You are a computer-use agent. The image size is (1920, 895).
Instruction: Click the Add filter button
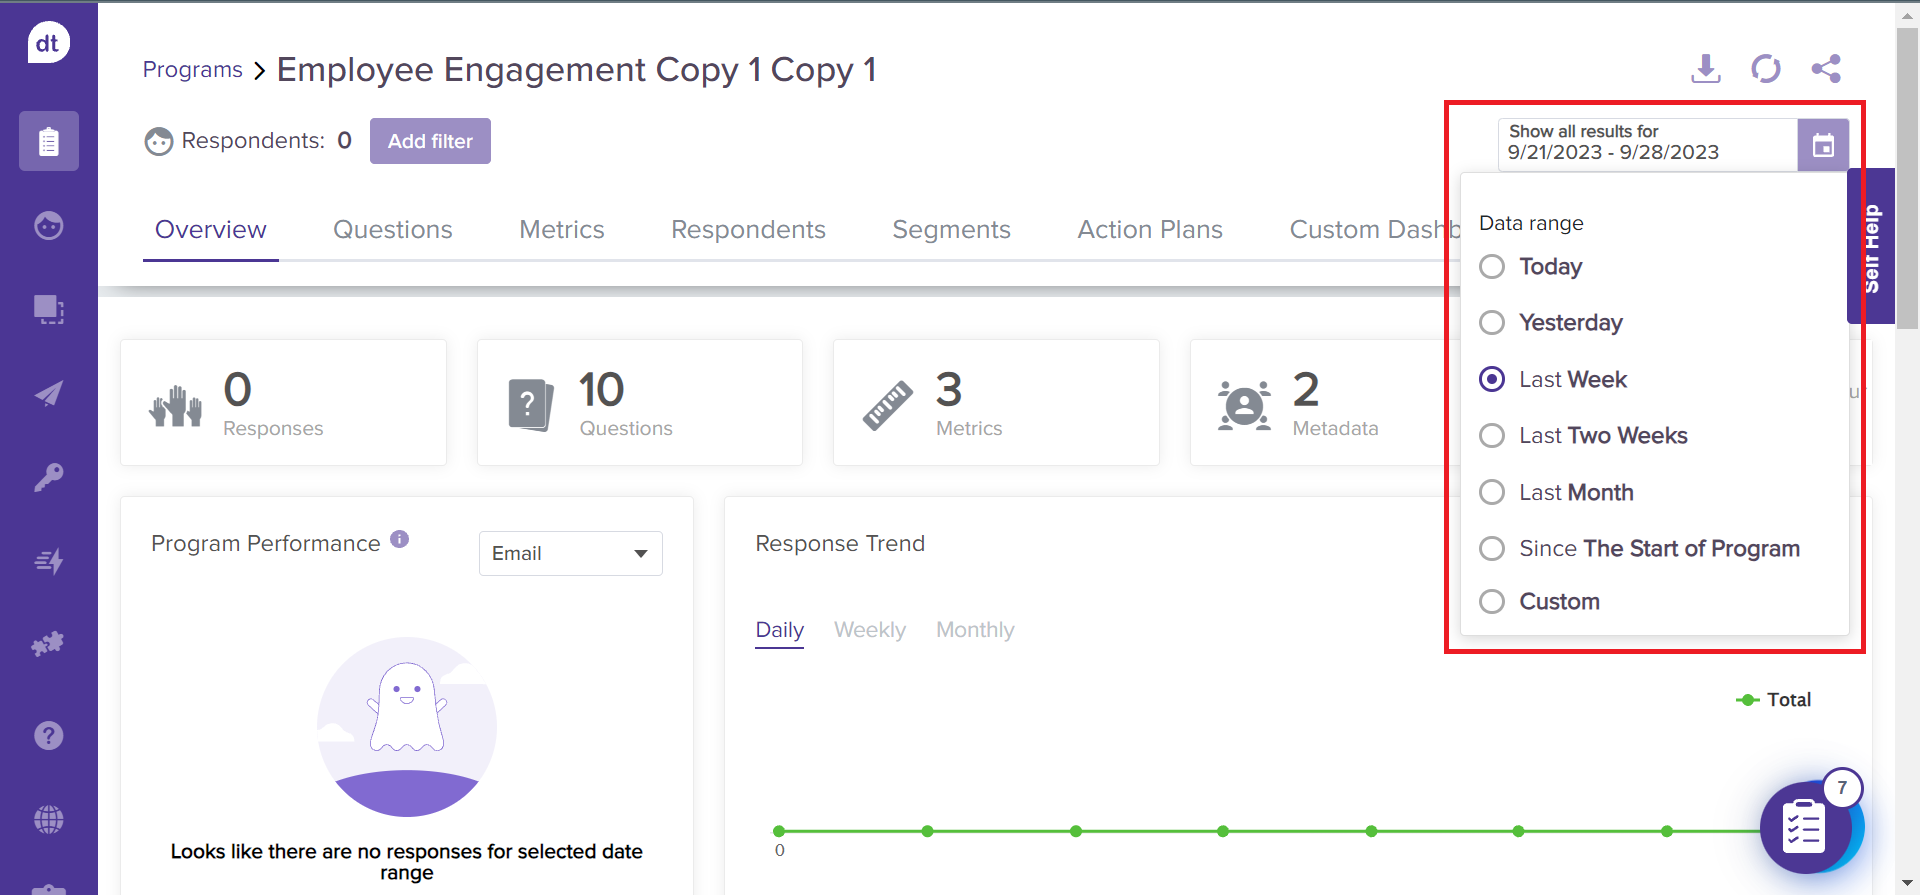(430, 141)
